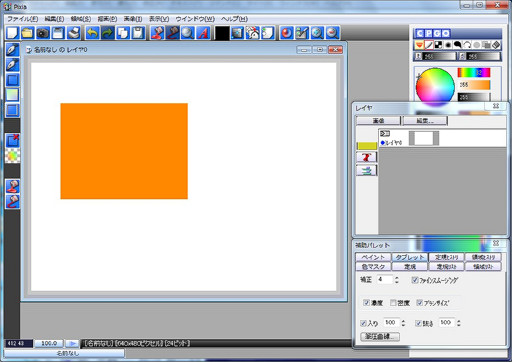Screen dimensions: 512x362
Task: Toggle the ブラシサイズ checkbox
Action: 420,303
